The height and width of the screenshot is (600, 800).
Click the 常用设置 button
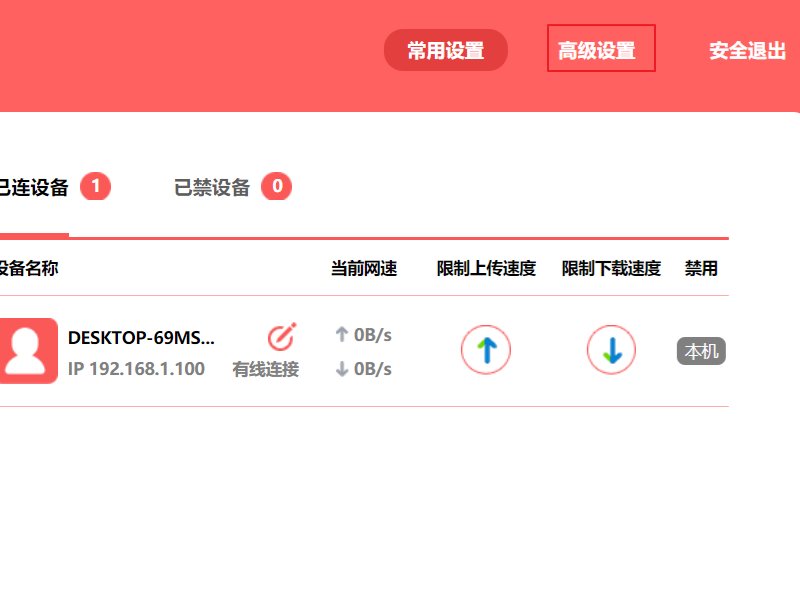coord(446,49)
